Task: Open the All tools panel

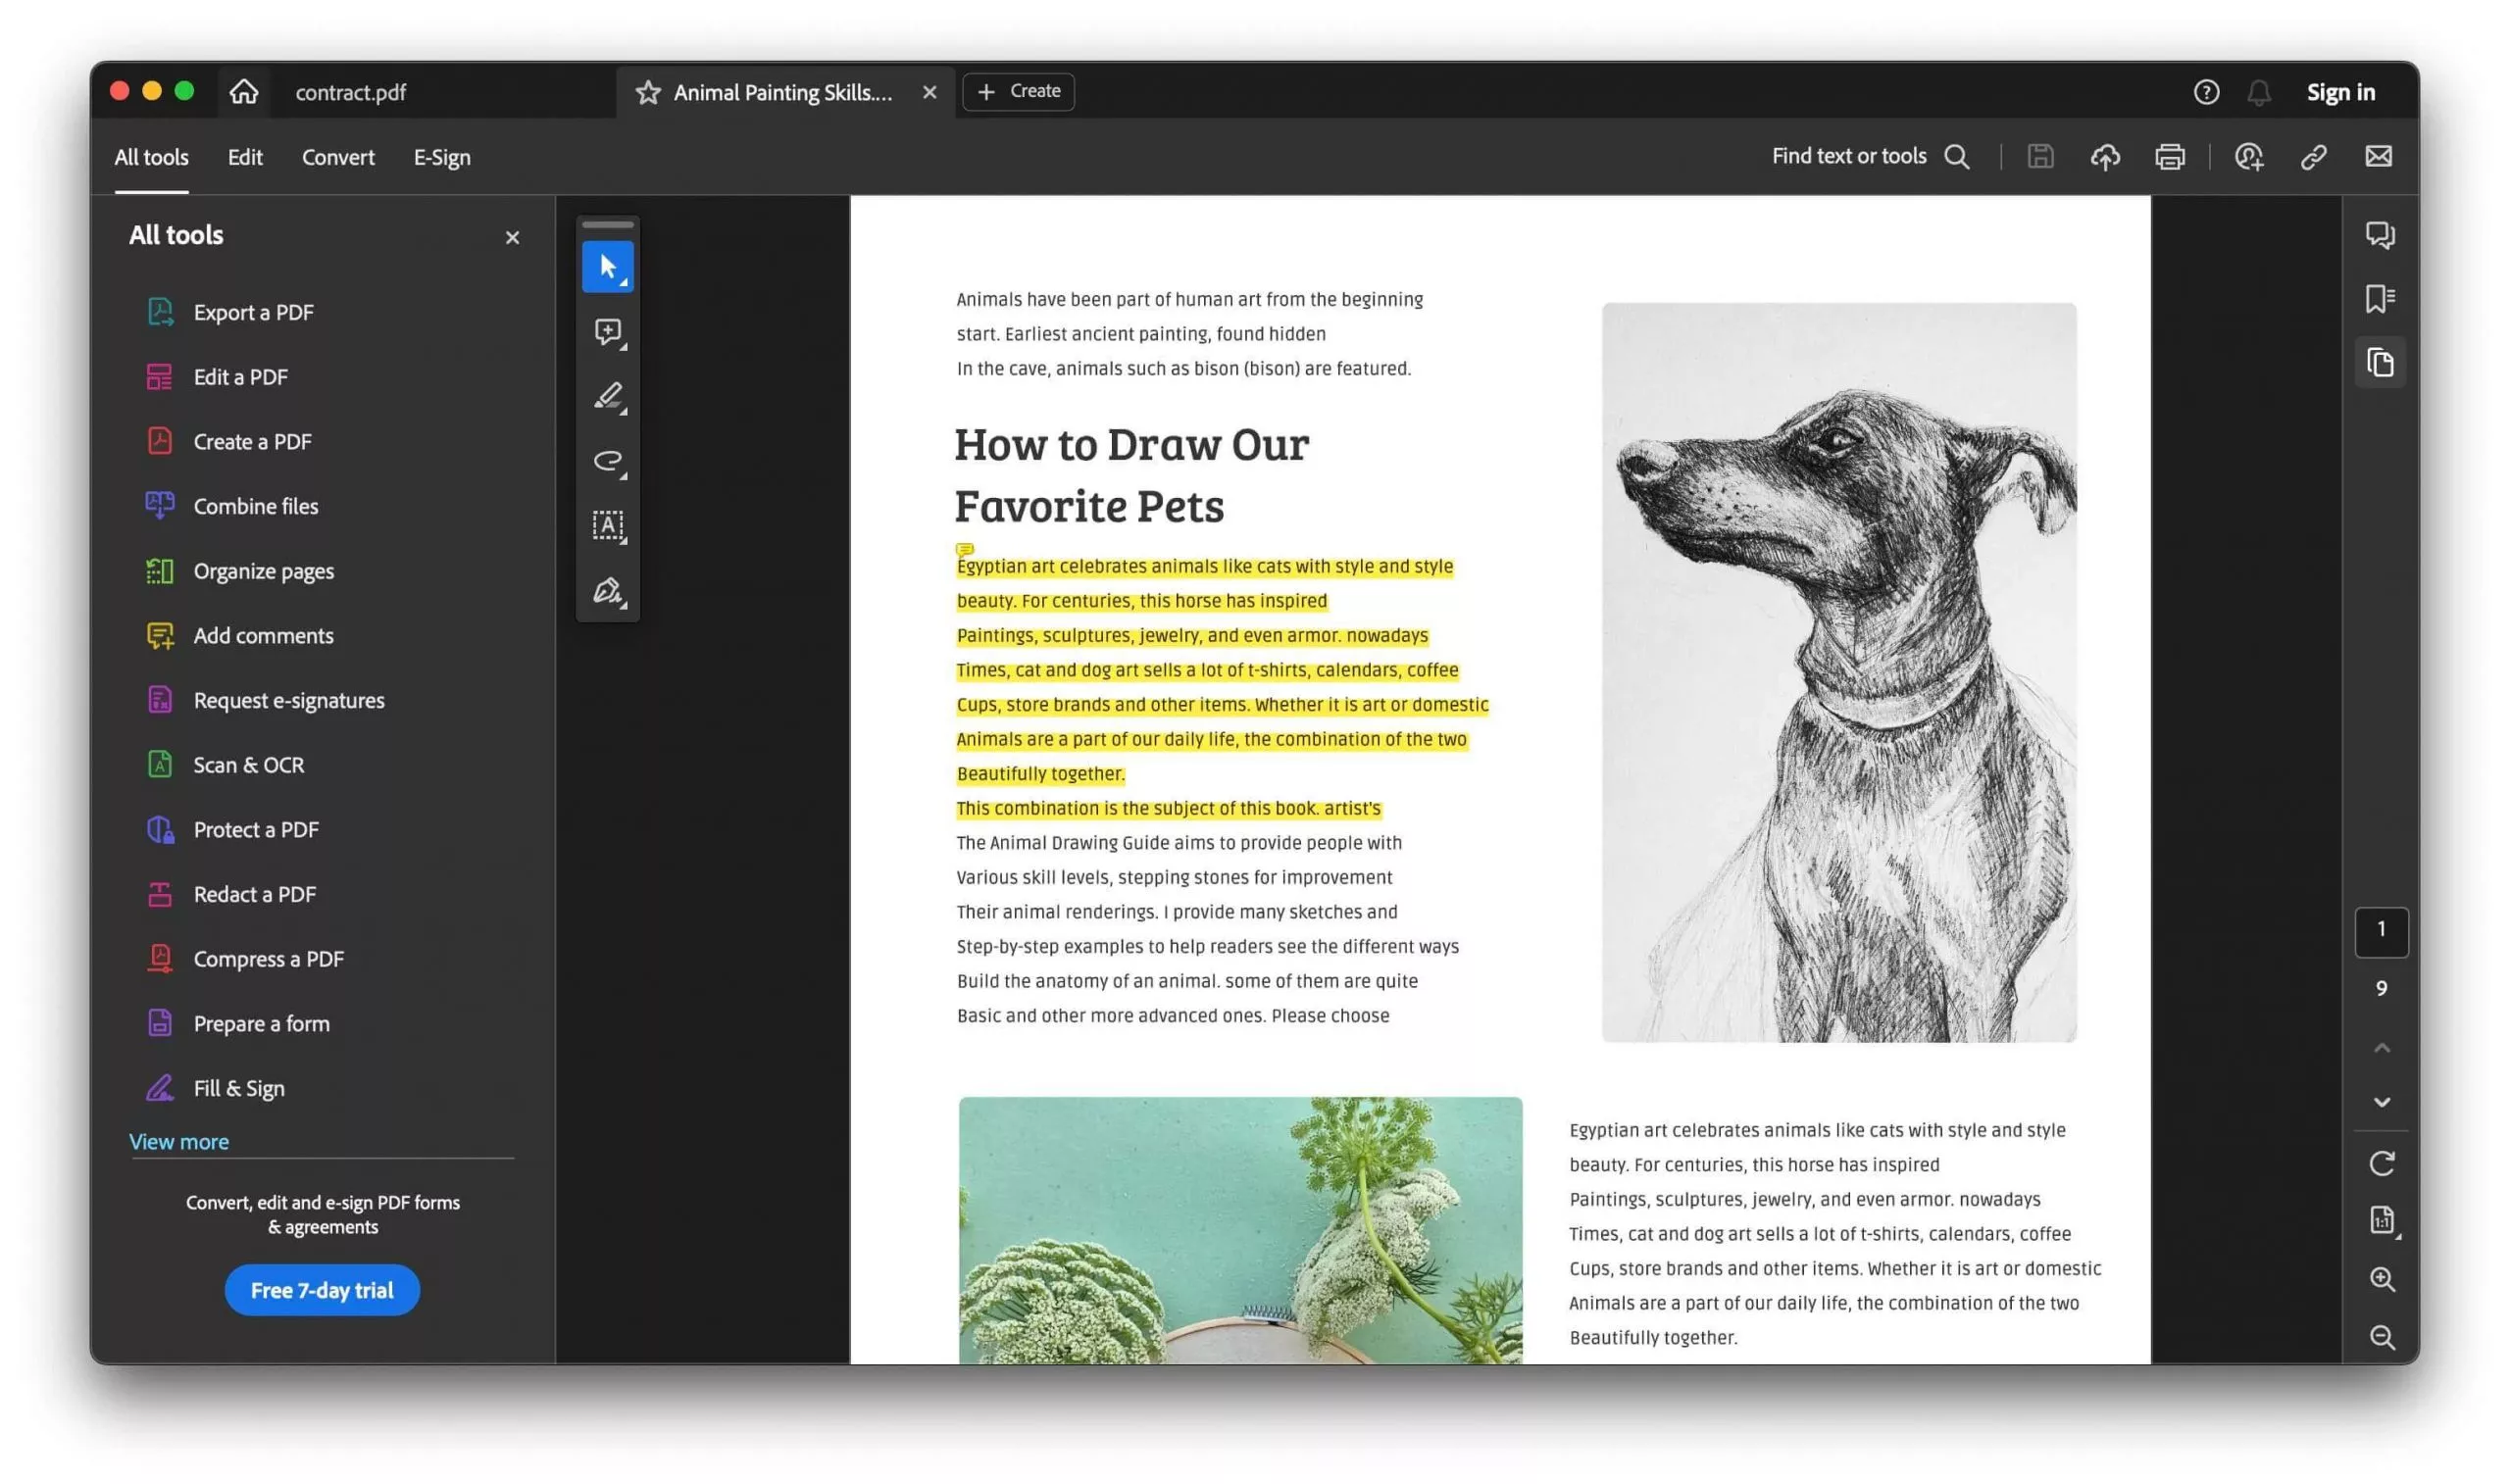Action: click(x=152, y=157)
